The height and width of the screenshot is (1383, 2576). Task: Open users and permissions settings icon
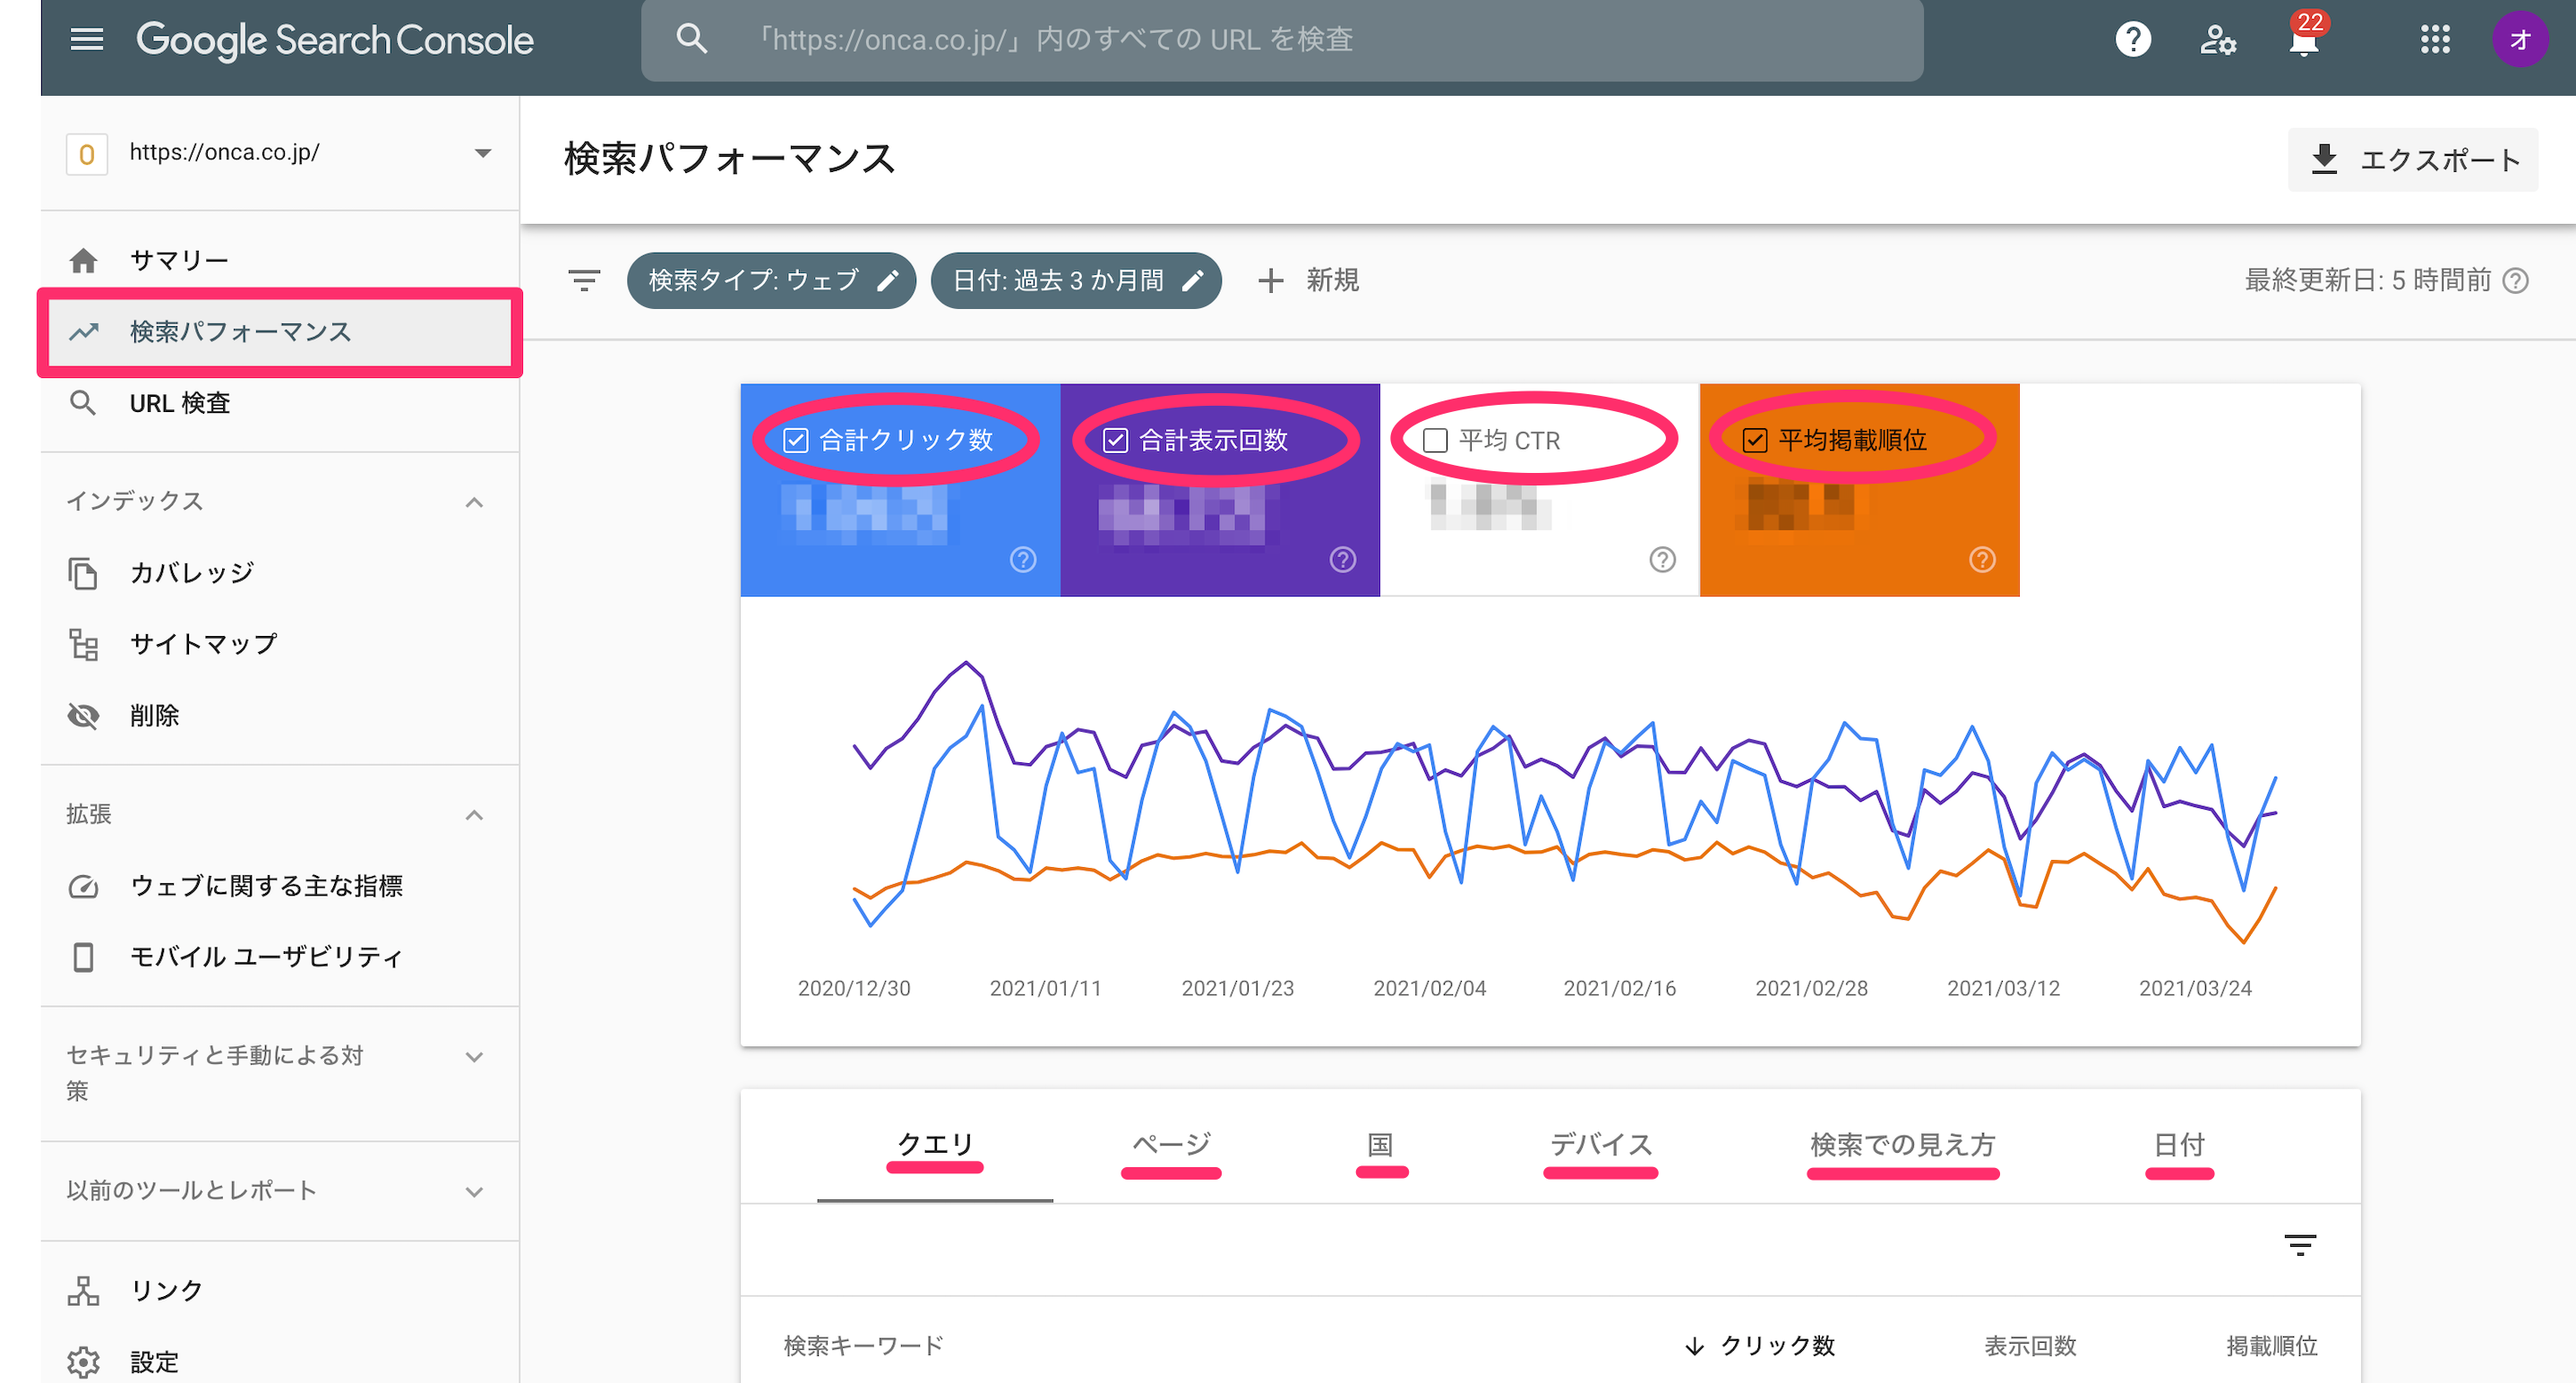2218,39
